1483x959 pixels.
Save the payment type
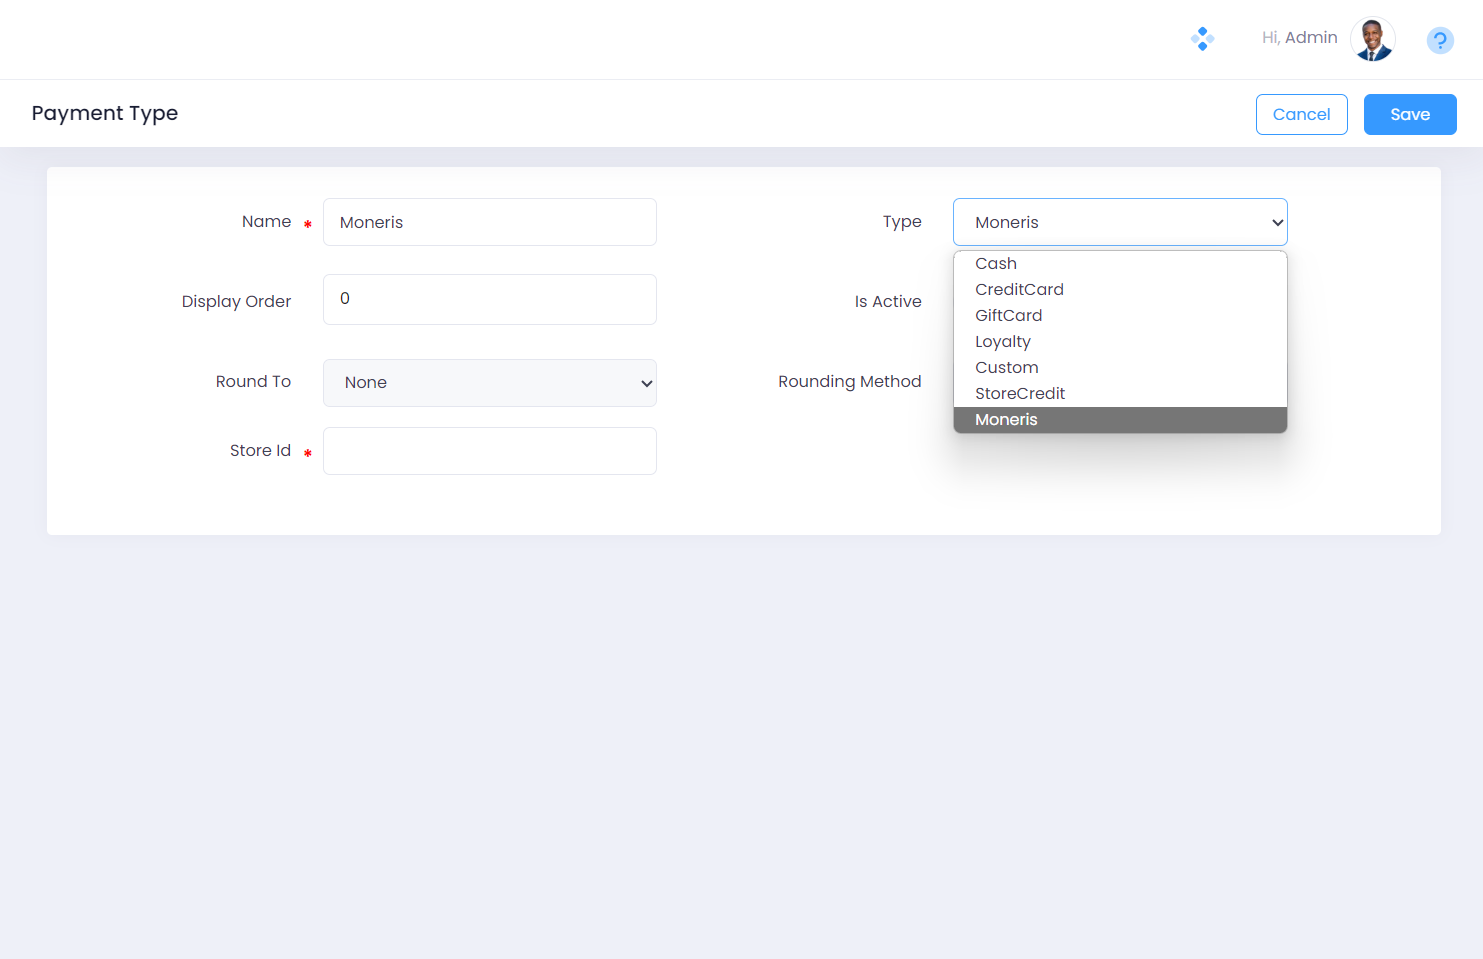pyautogui.click(x=1409, y=114)
